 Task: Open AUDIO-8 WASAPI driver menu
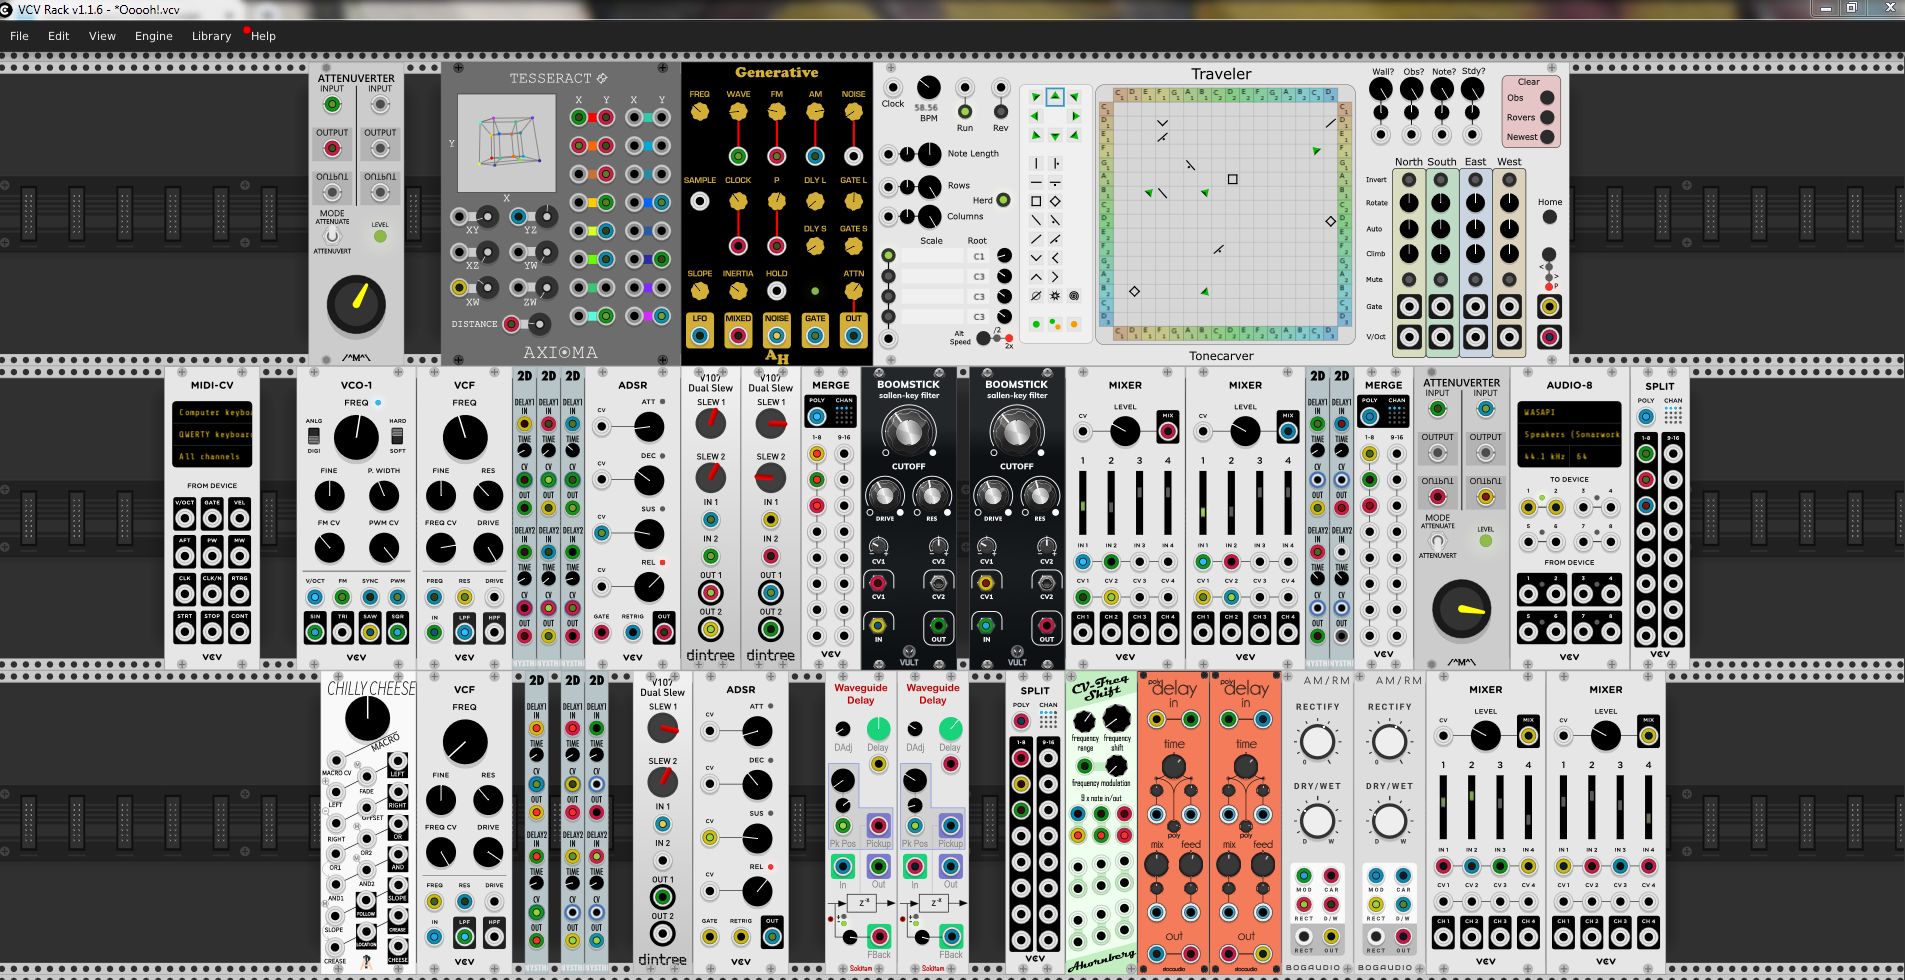(x=1569, y=412)
